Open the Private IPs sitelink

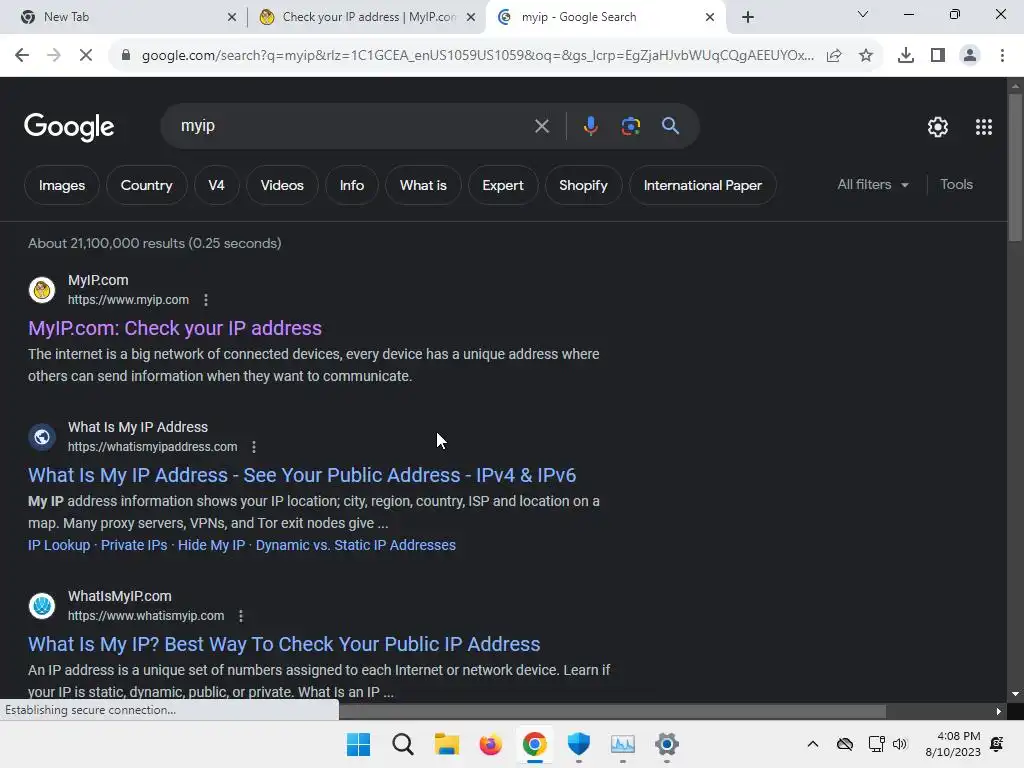pyautogui.click(x=134, y=545)
